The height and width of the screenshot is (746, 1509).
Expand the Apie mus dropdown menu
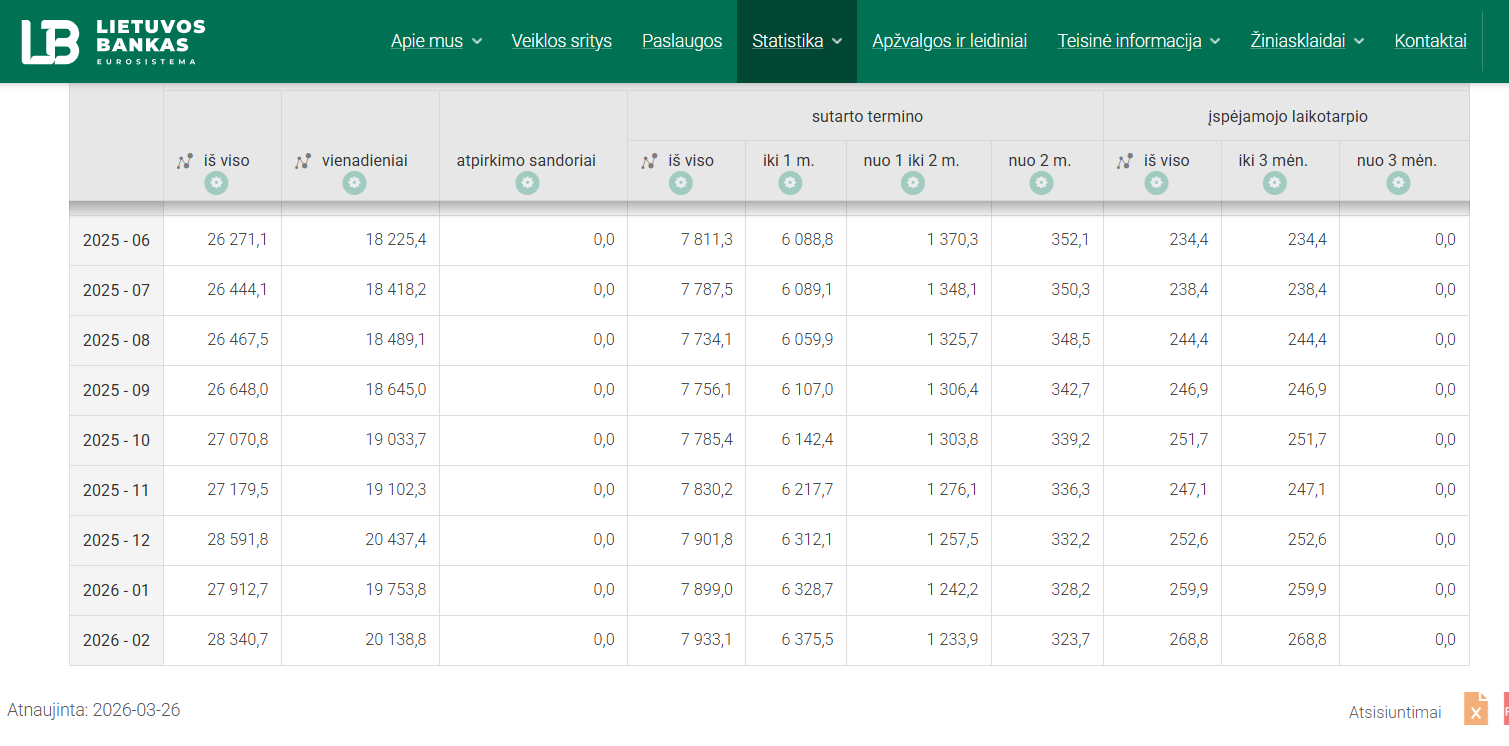(x=436, y=41)
